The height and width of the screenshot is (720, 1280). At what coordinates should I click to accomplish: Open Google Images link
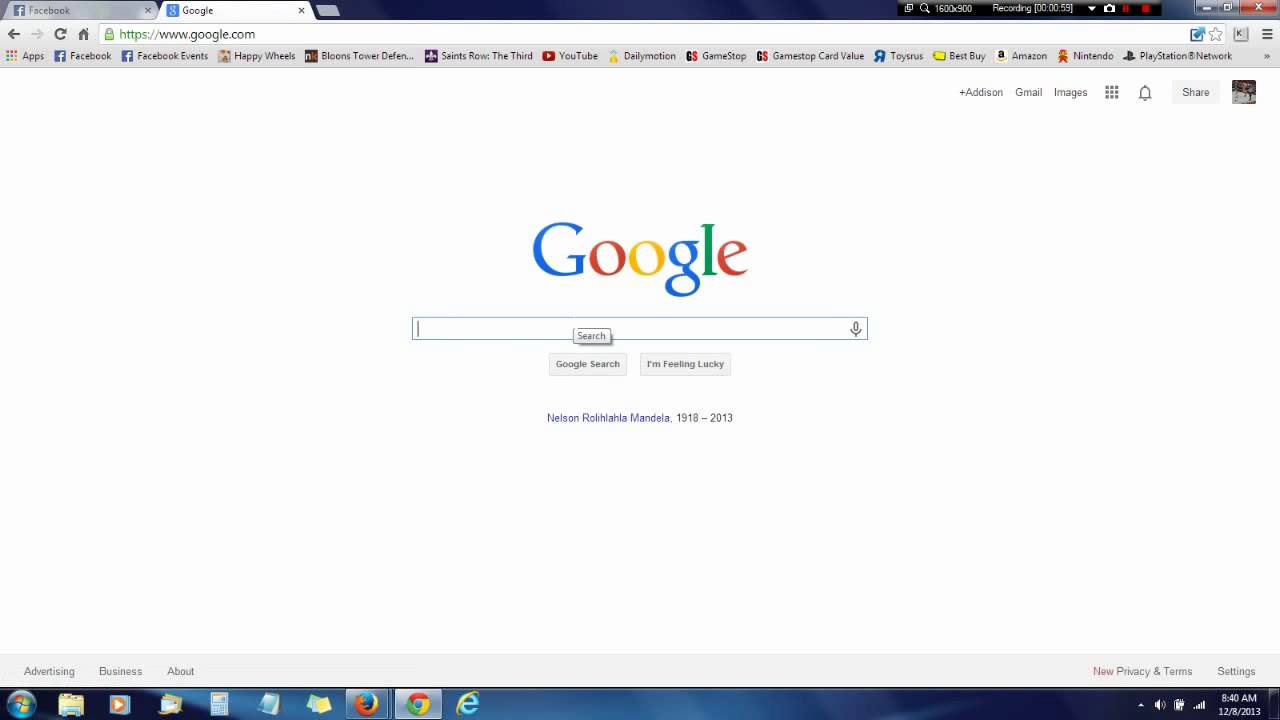click(1070, 92)
